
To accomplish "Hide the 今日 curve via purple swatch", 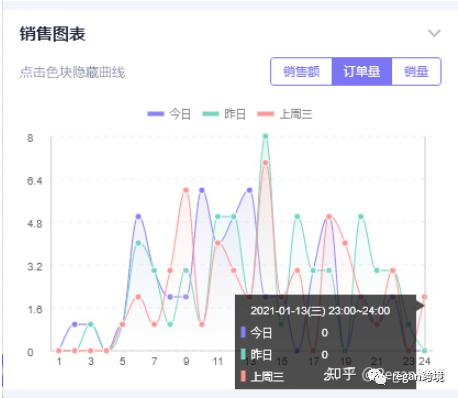I will pos(156,114).
